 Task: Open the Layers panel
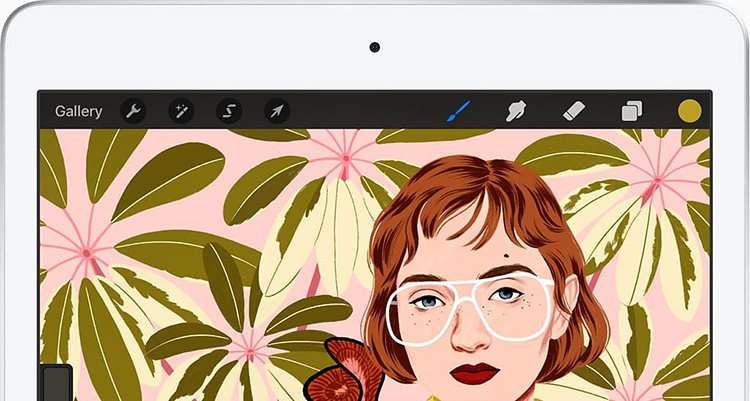[632, 111]
